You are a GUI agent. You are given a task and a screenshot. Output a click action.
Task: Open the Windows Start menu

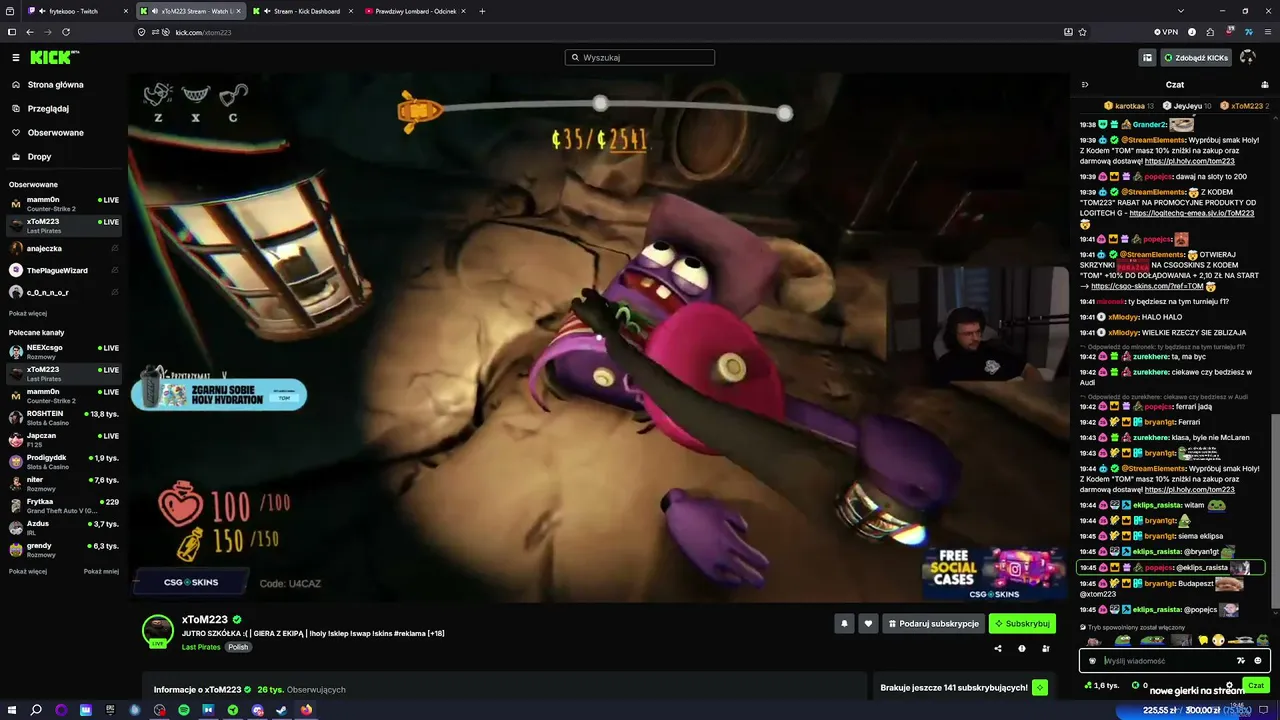(x=12, y=710)
